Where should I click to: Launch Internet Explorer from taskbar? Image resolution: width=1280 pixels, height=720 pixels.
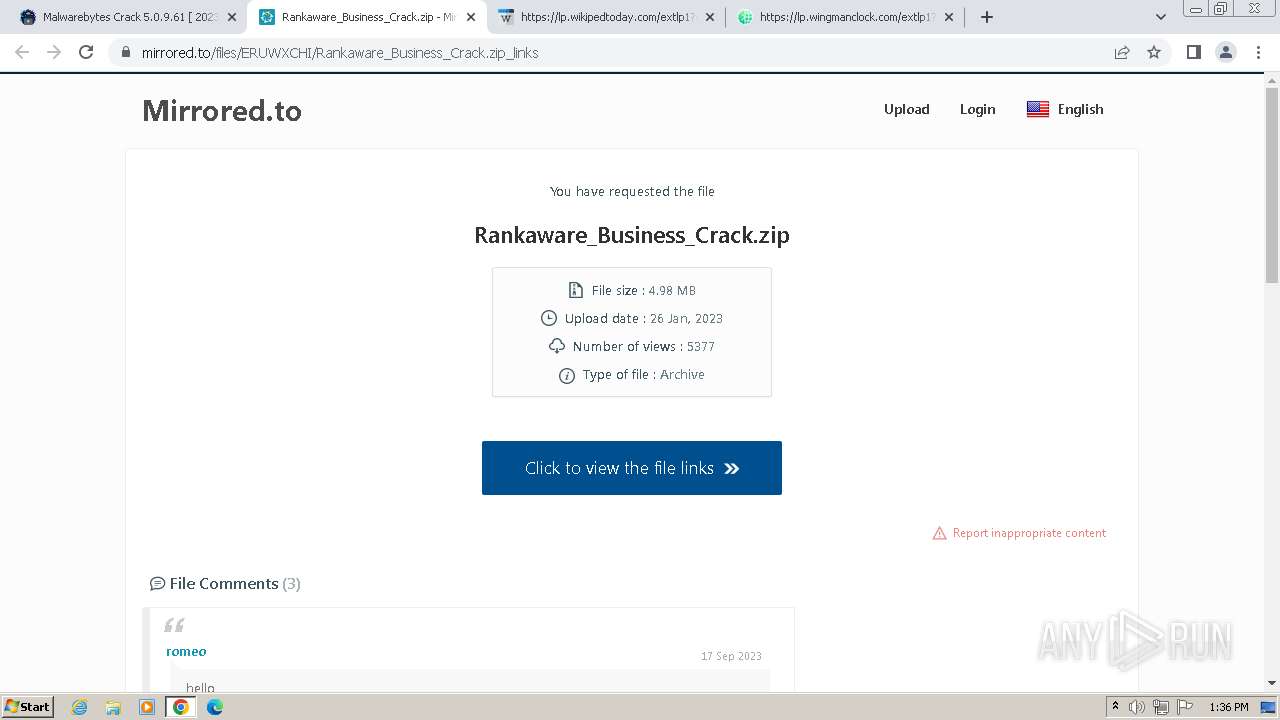pos(79,707)
